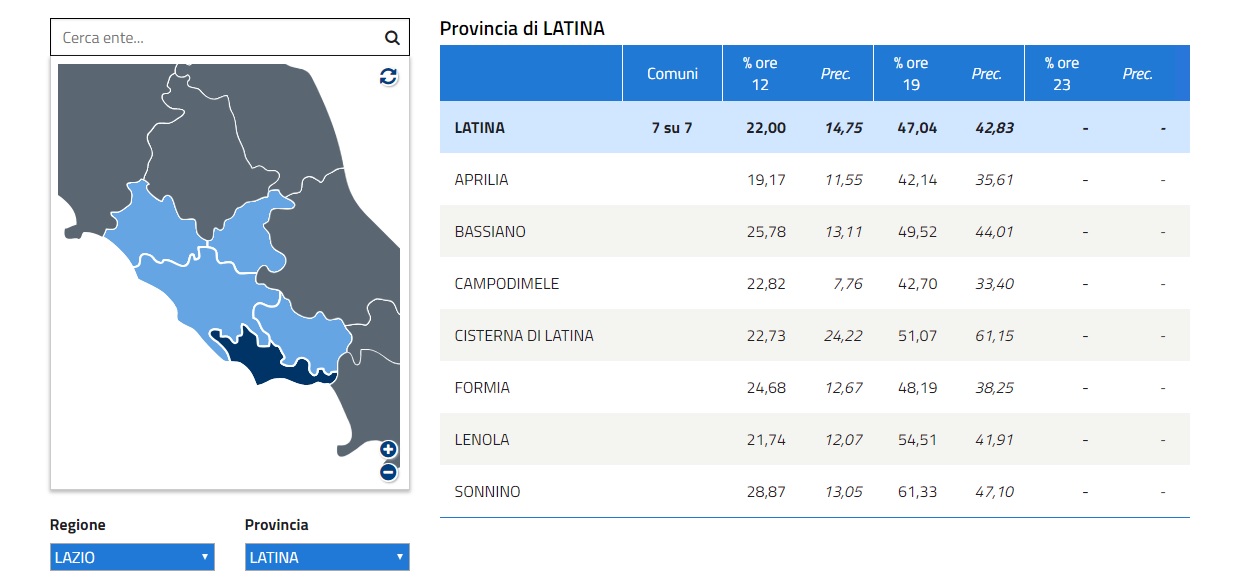This screenshot has width=1243, height=577.
Task: Open the CISTERNA DI LATINA row
Action: pyautogui.click(x=523, y=336)
